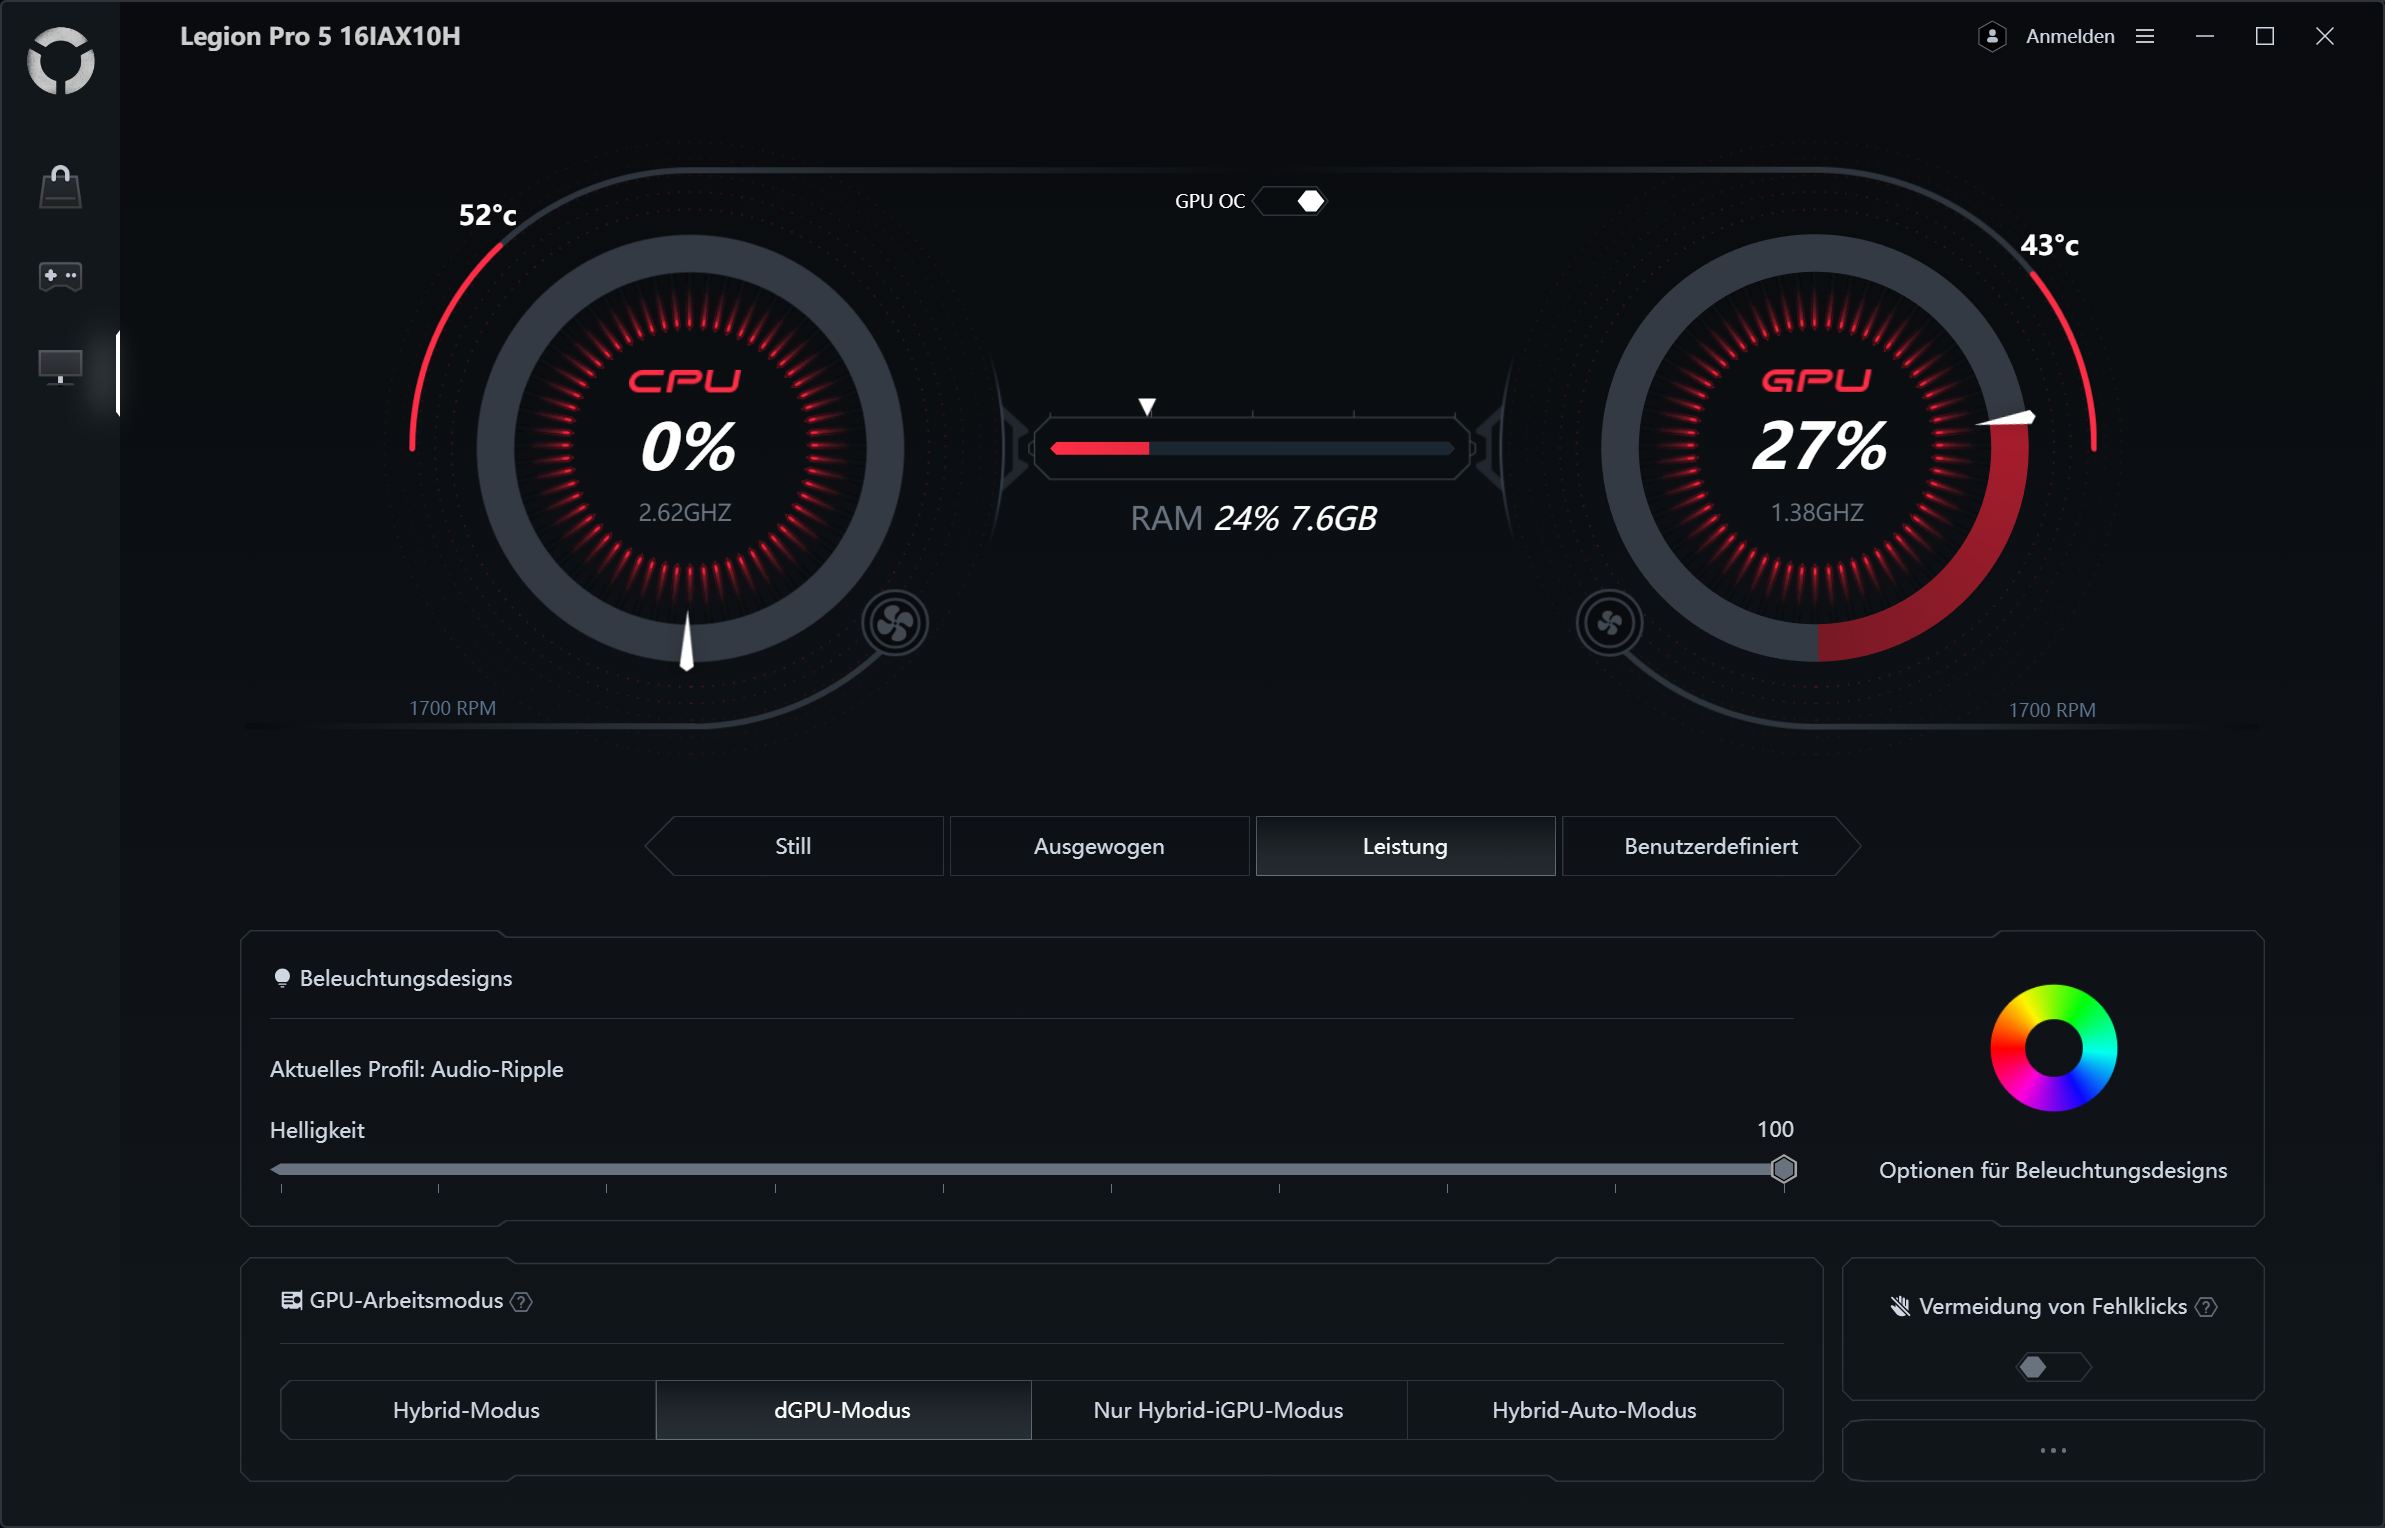
Task: Select the Hybrid-Modus GPU option
Action: 467,1410
